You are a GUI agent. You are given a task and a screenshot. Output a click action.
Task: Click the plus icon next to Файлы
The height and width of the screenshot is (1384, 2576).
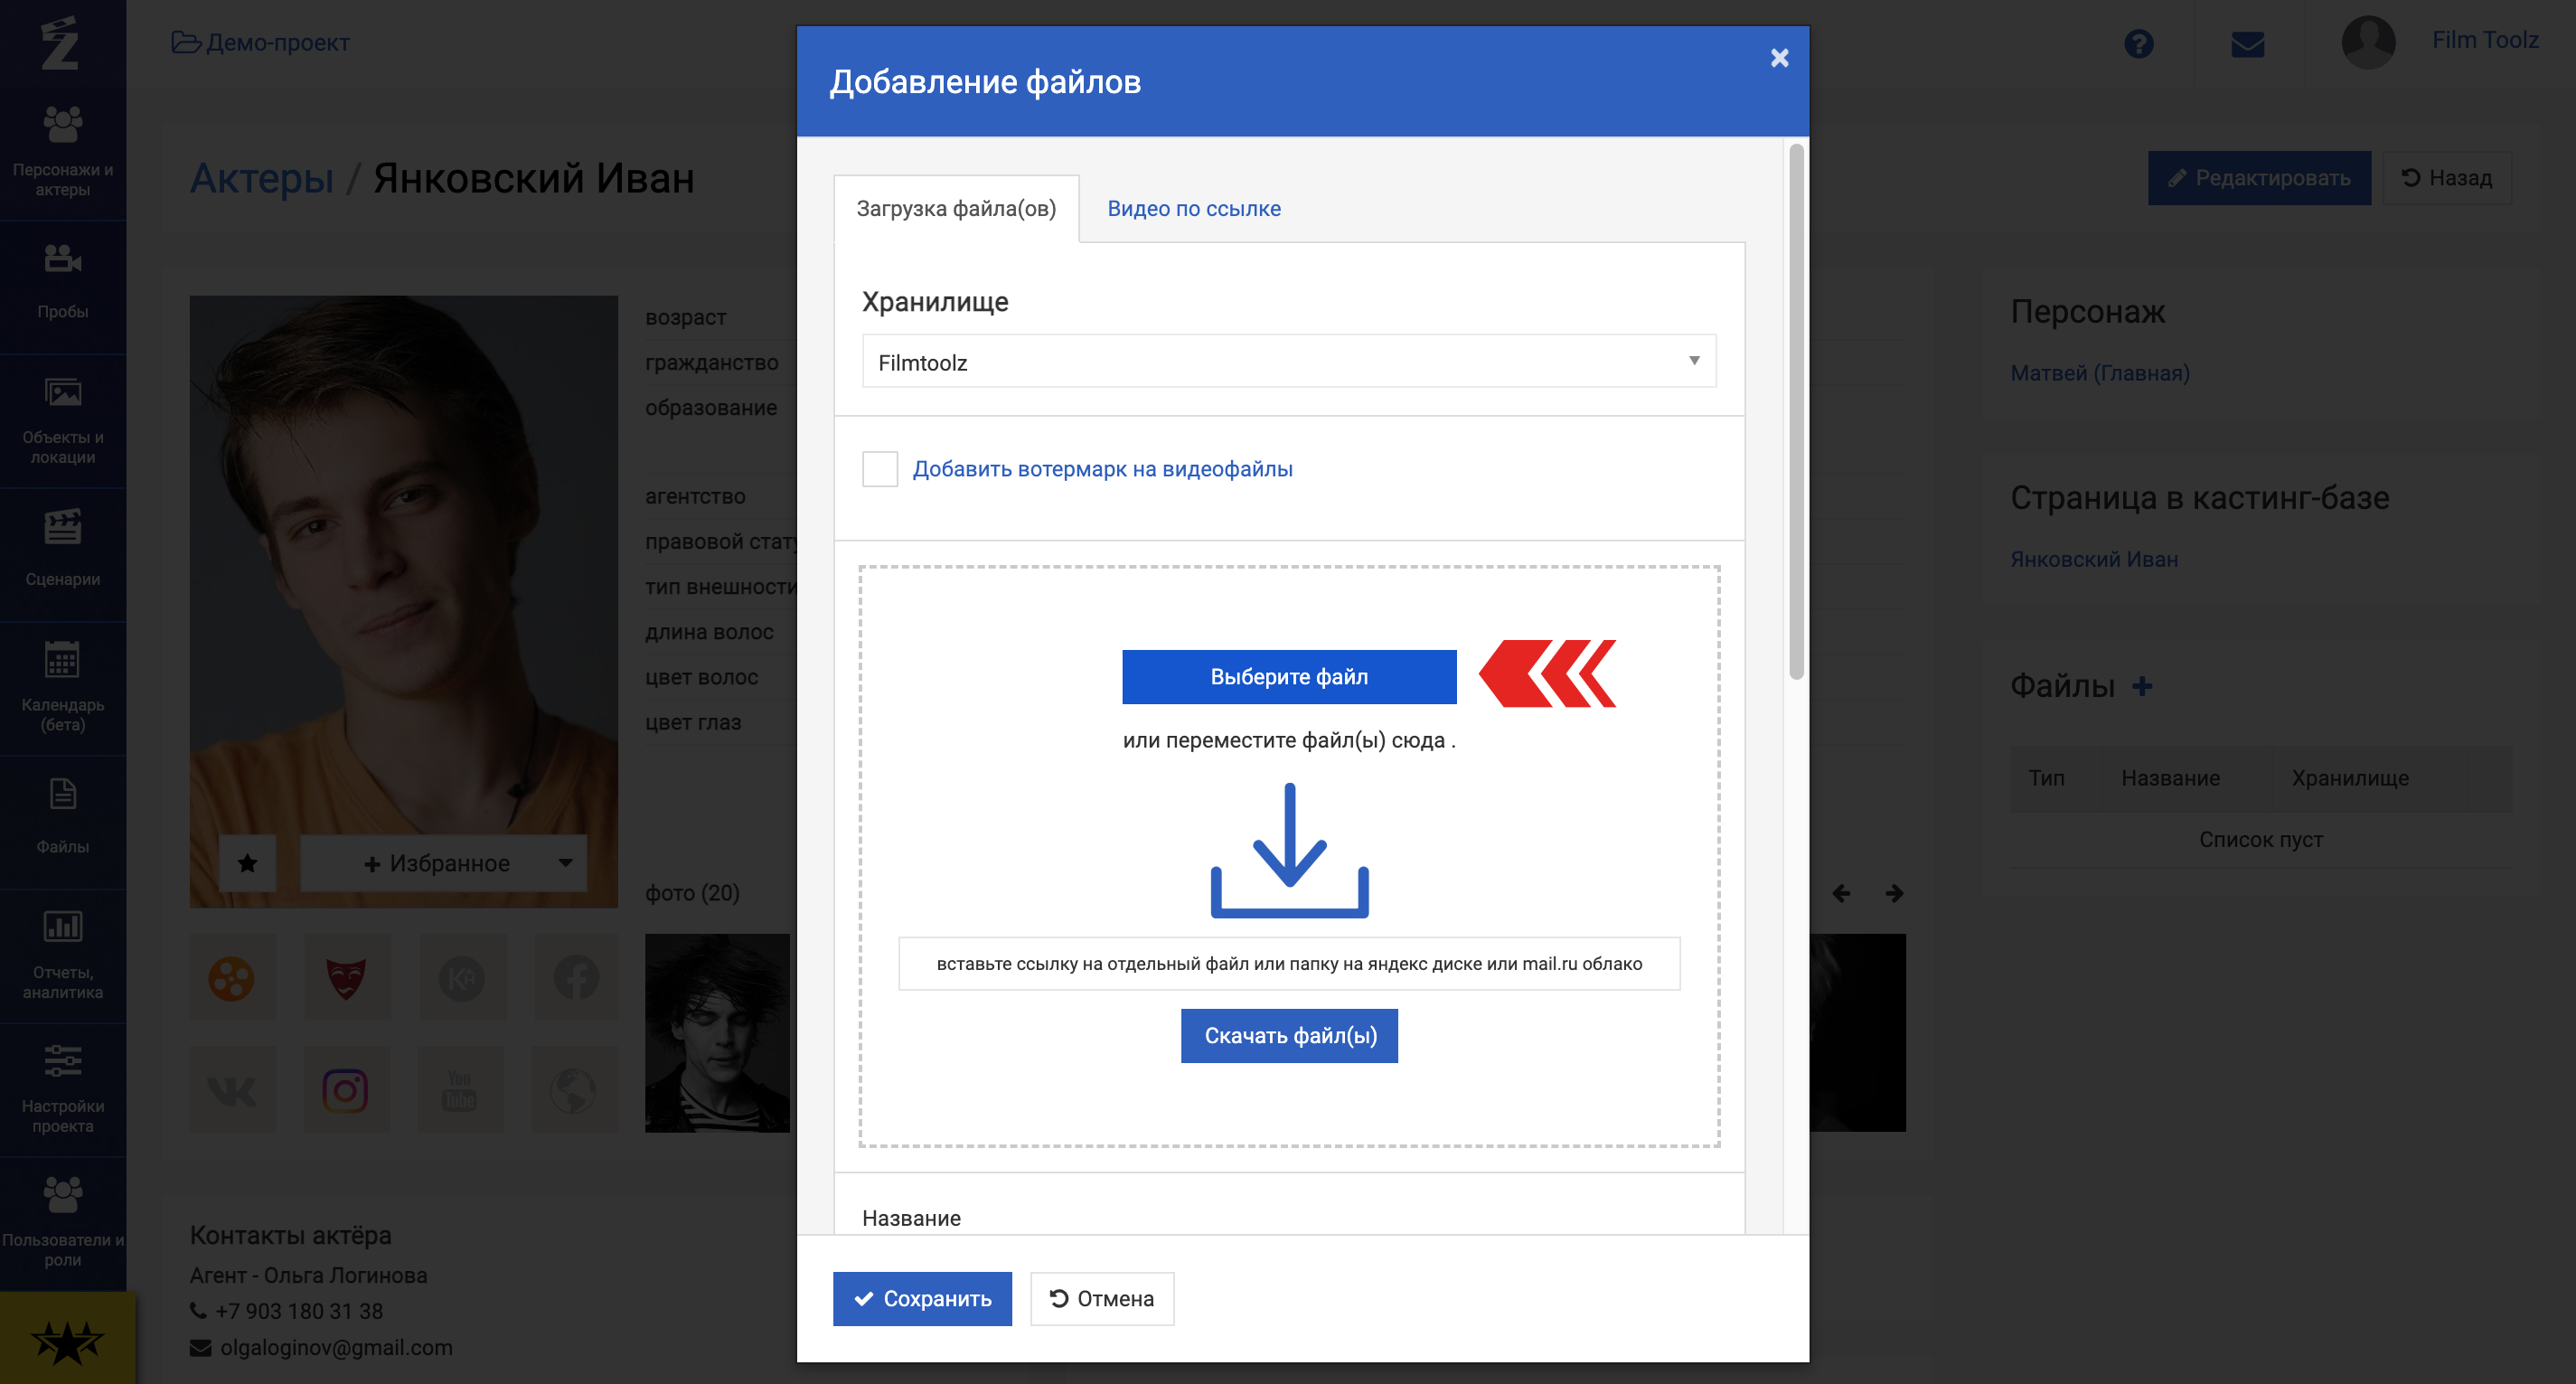[2141, 686]
